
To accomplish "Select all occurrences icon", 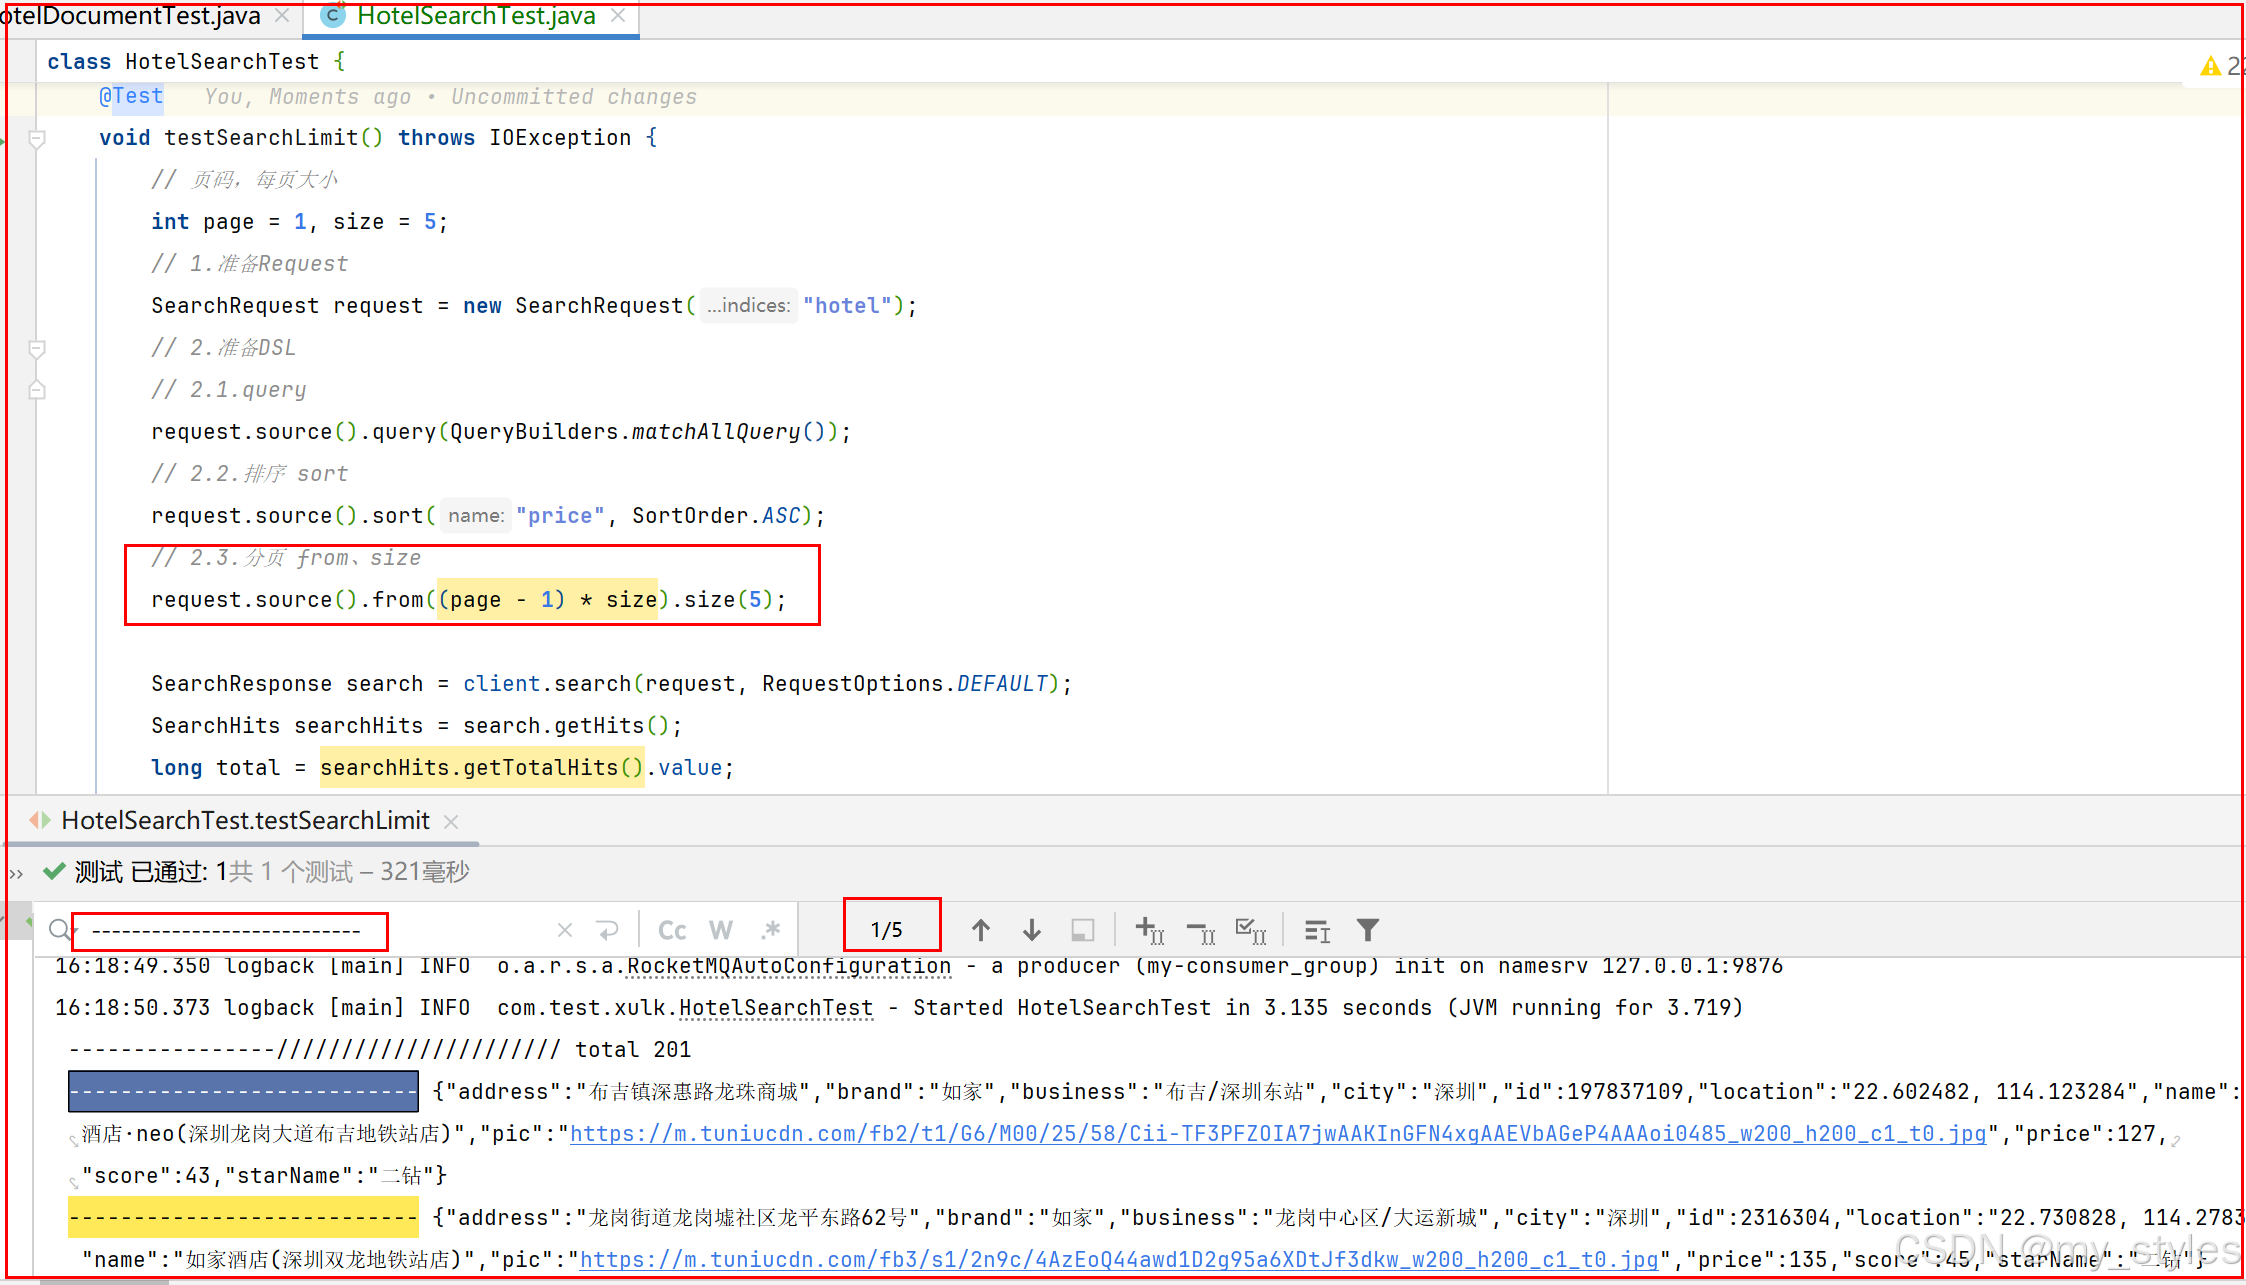I will pyautogui.click(x=1251, y=930).
